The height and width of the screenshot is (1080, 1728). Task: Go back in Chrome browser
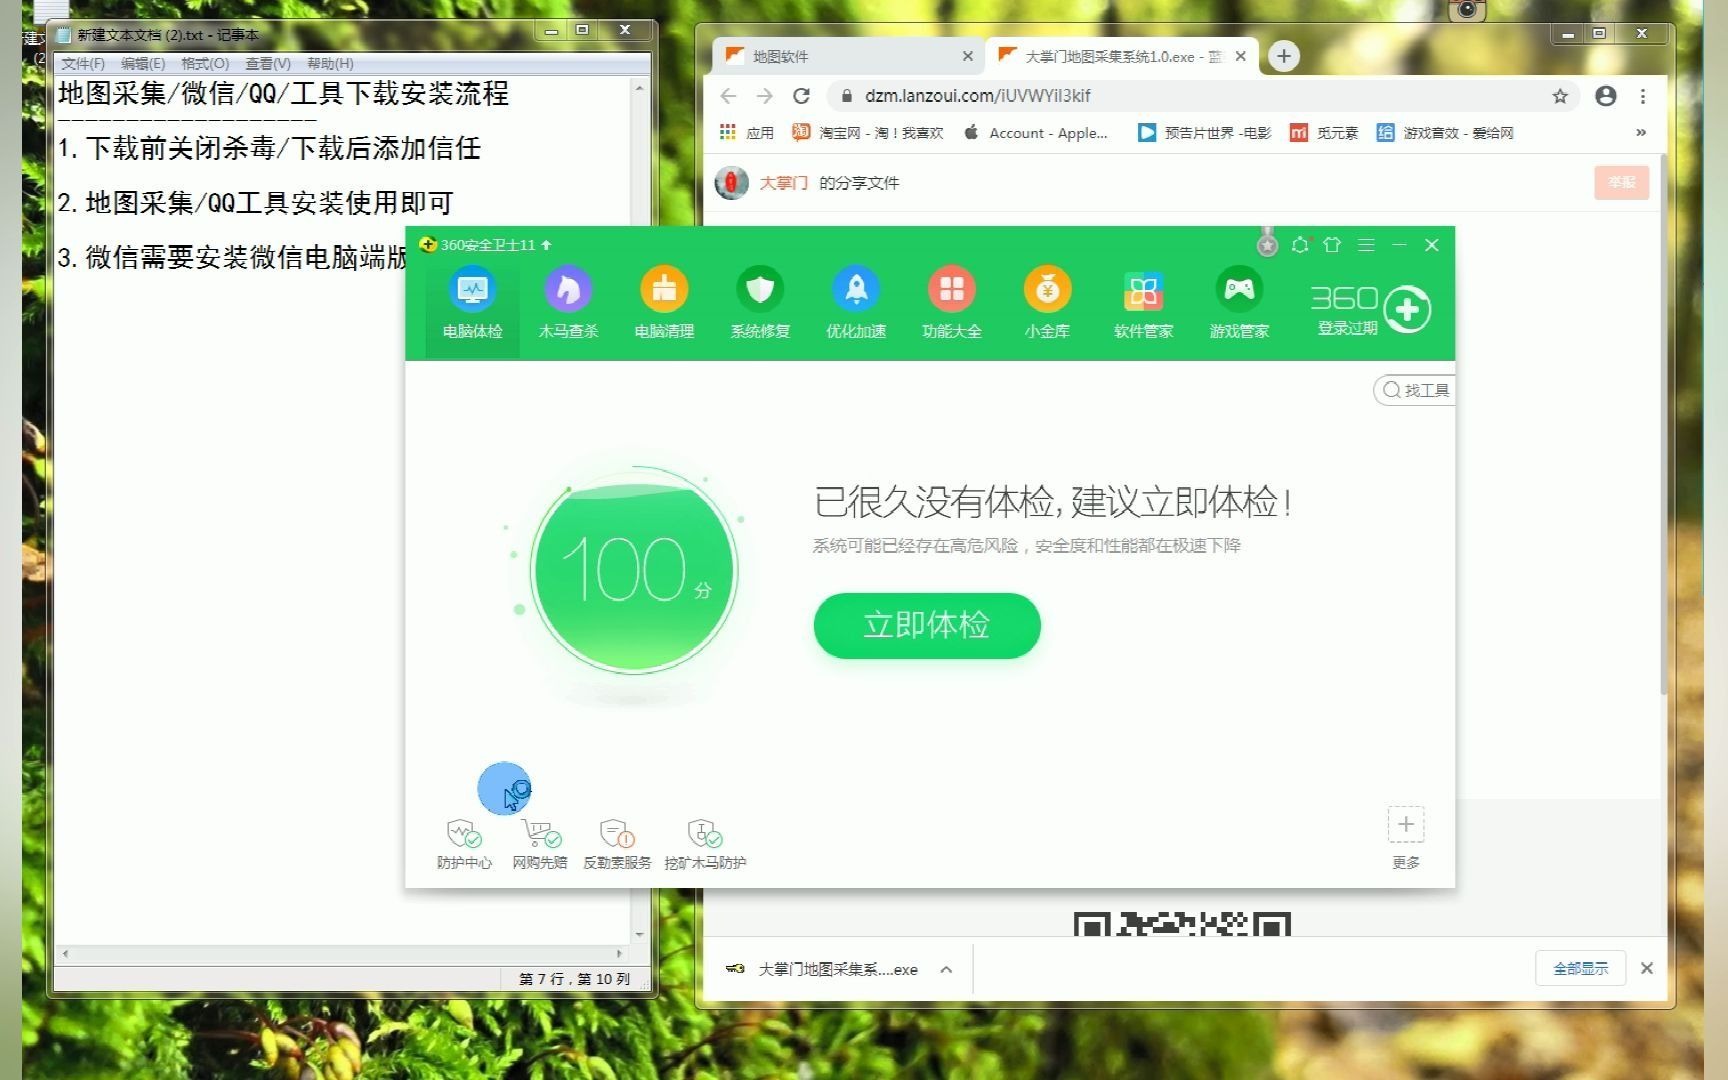(x=728, y=96)
